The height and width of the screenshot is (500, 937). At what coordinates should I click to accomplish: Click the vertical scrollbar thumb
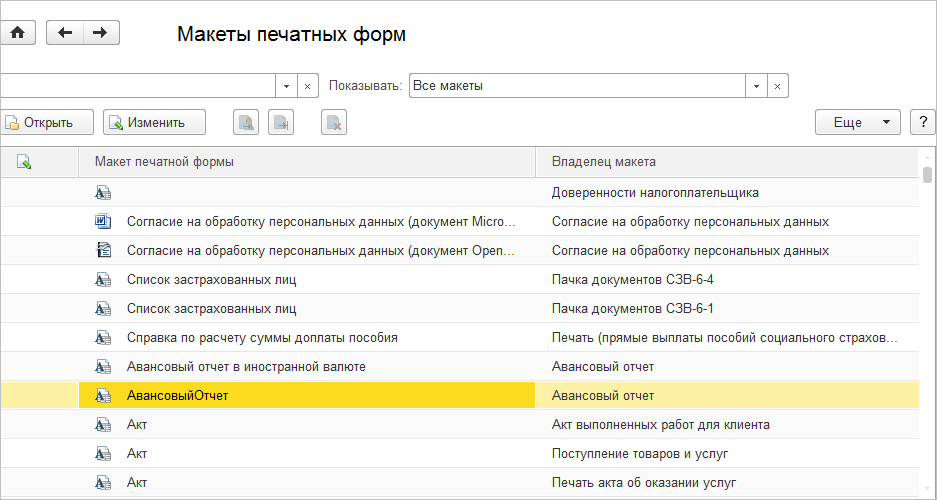(x=928, y=176)
